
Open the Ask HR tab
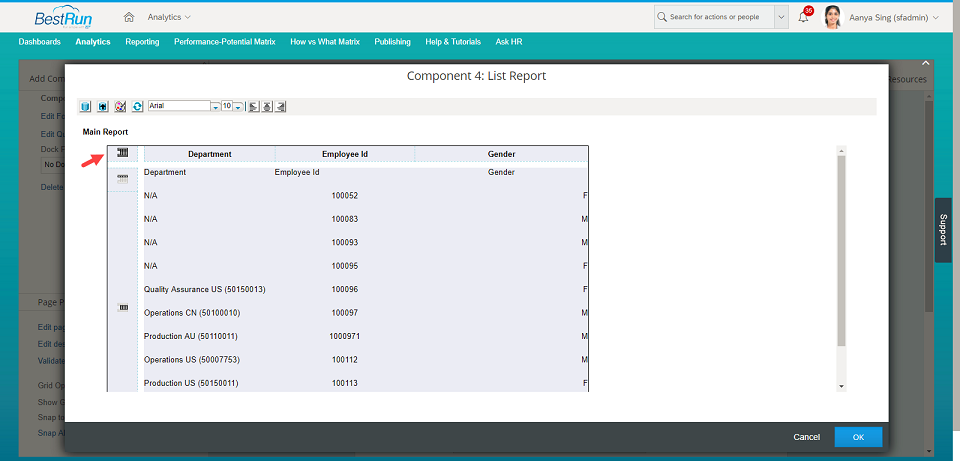click(x=509, y=42)
